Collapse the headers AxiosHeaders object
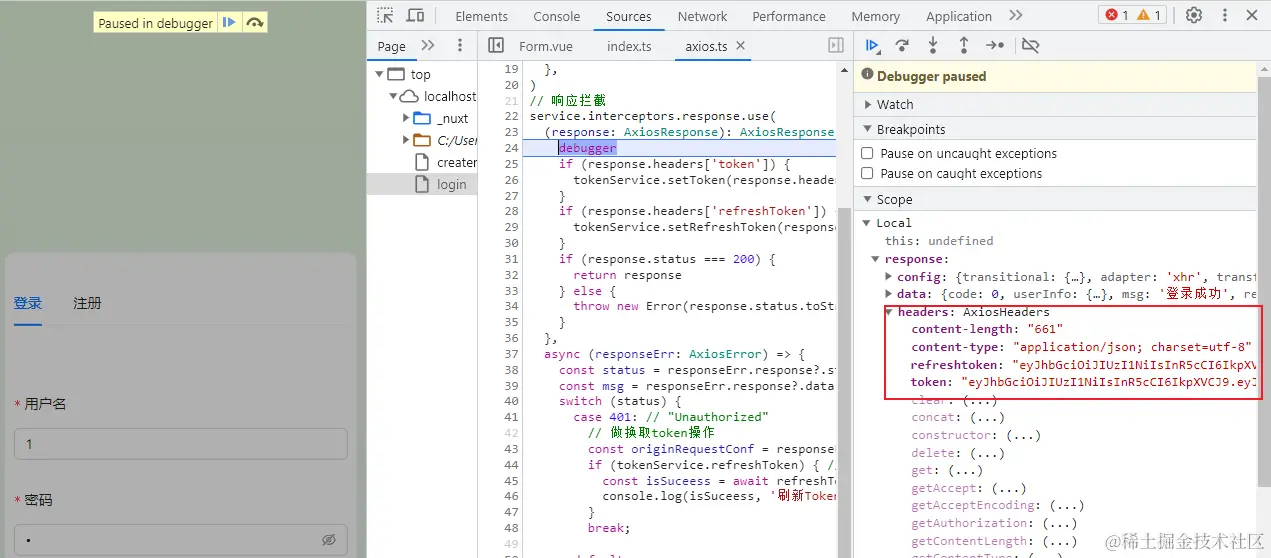Screen dimensions: 1271x558 coord(889,312)
